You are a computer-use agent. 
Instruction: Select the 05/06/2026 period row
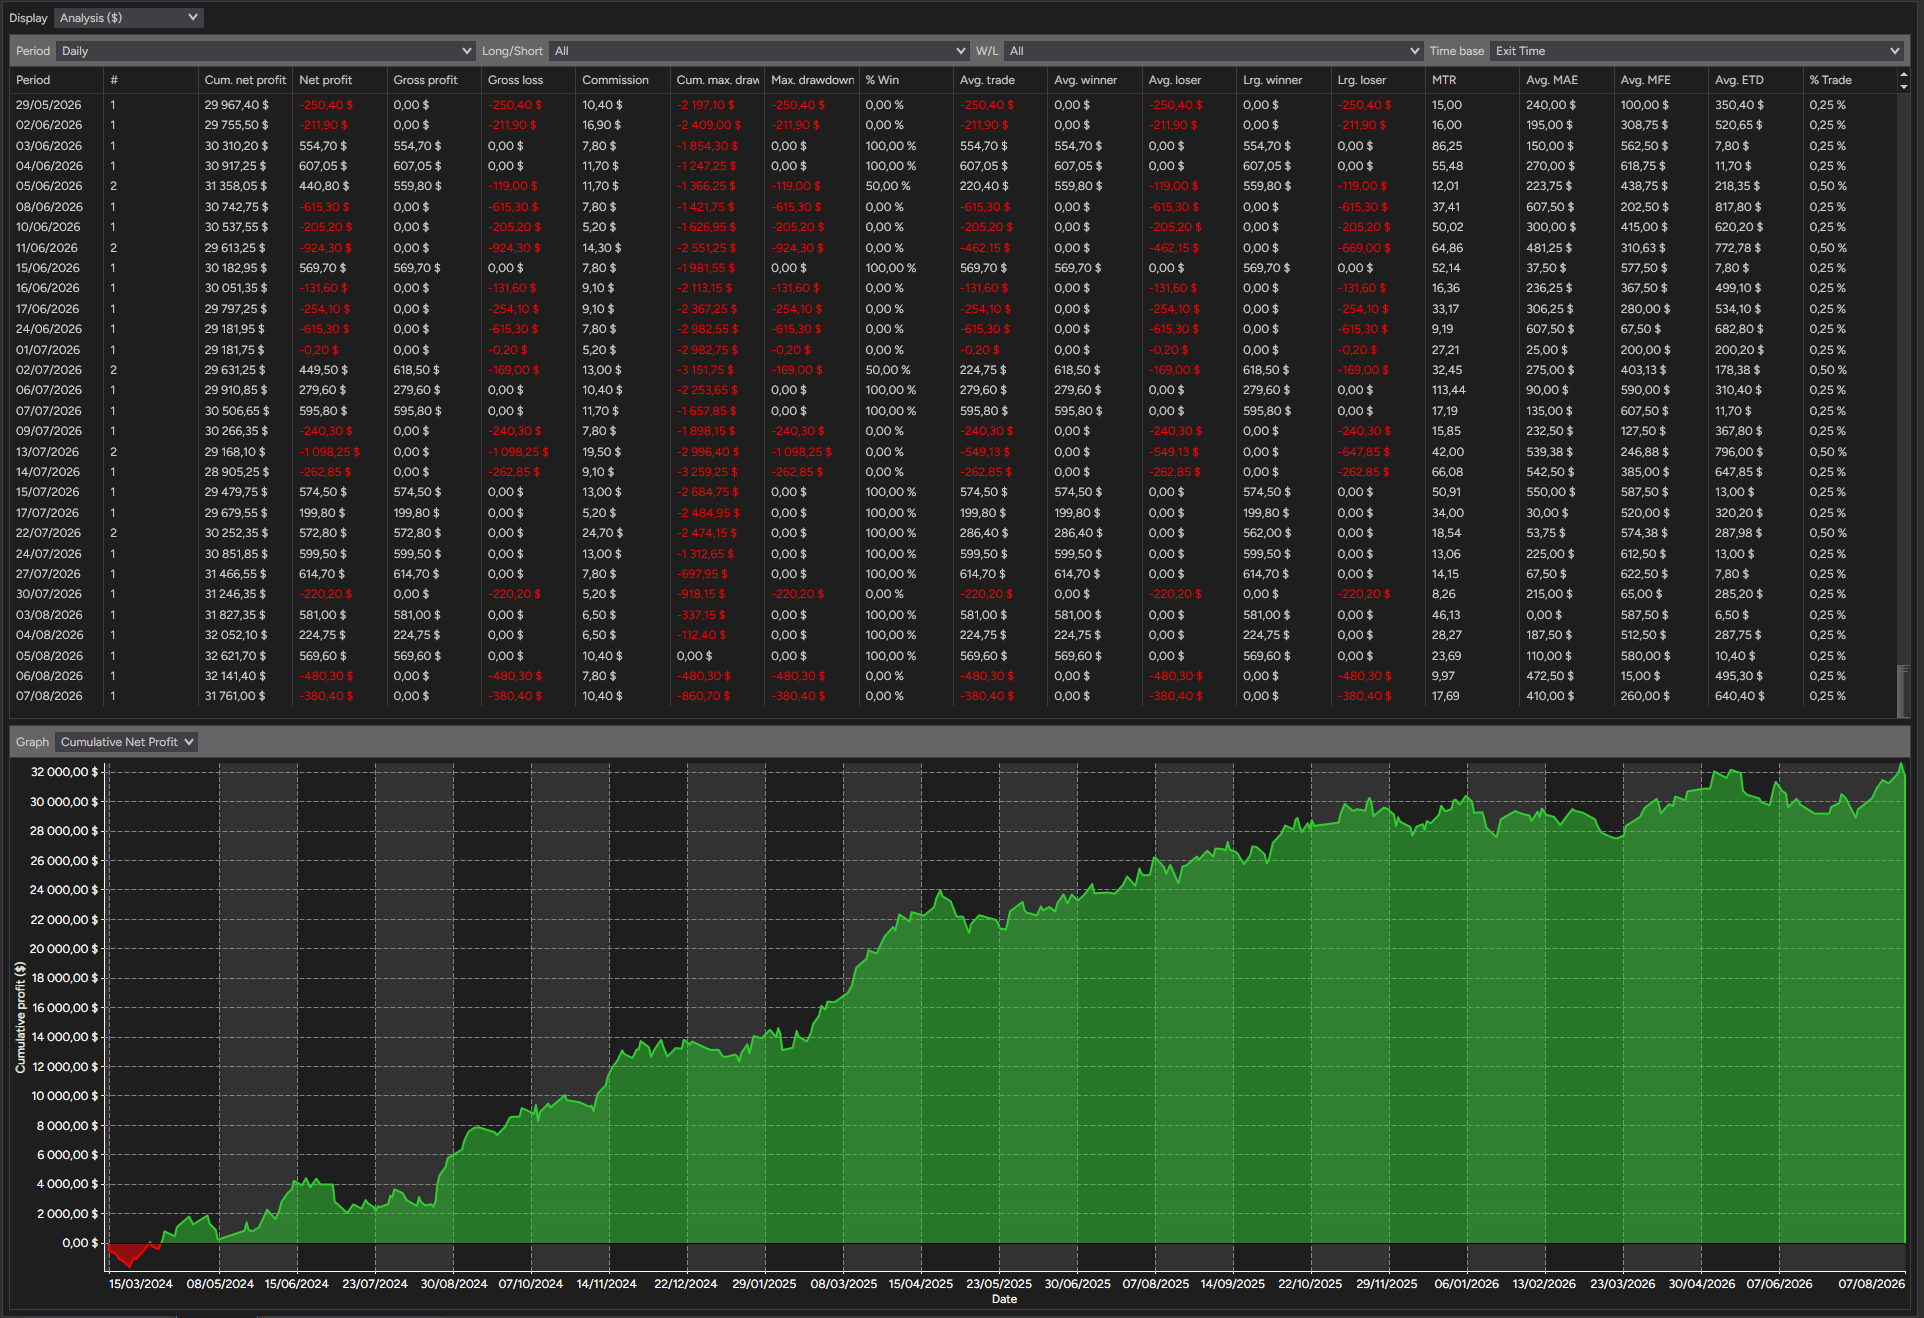[x=954, y=186]
